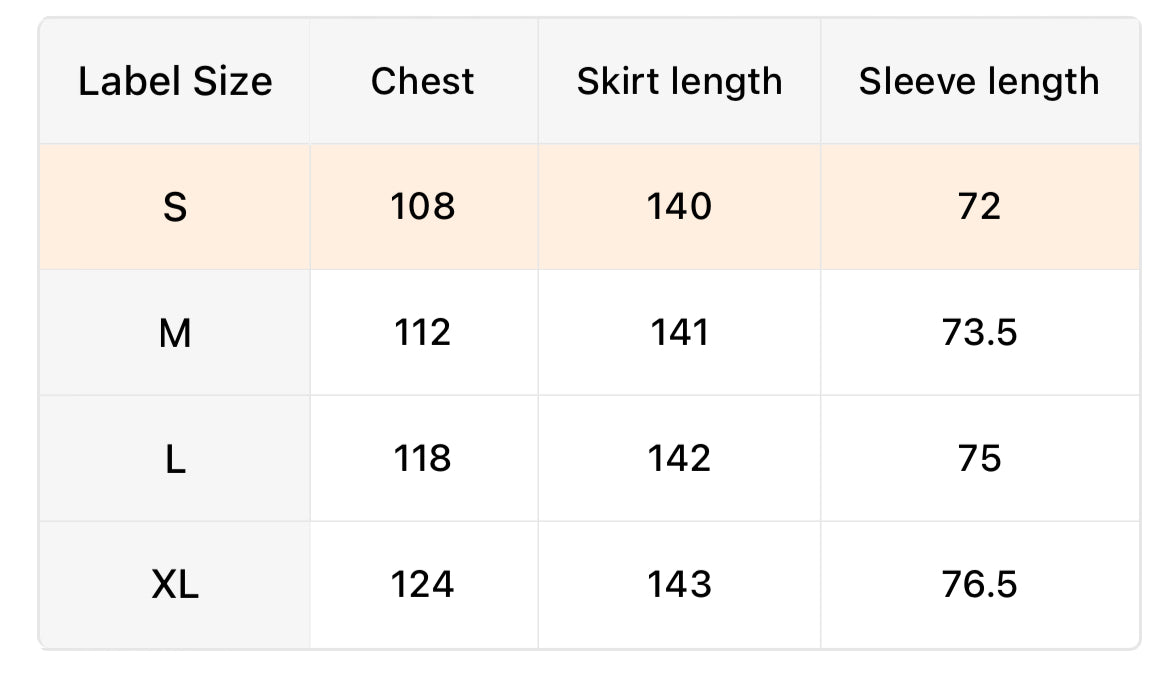This screenshot has width=1170, height=675.
Task: Click the Skirt length column header
Action: 679,82
